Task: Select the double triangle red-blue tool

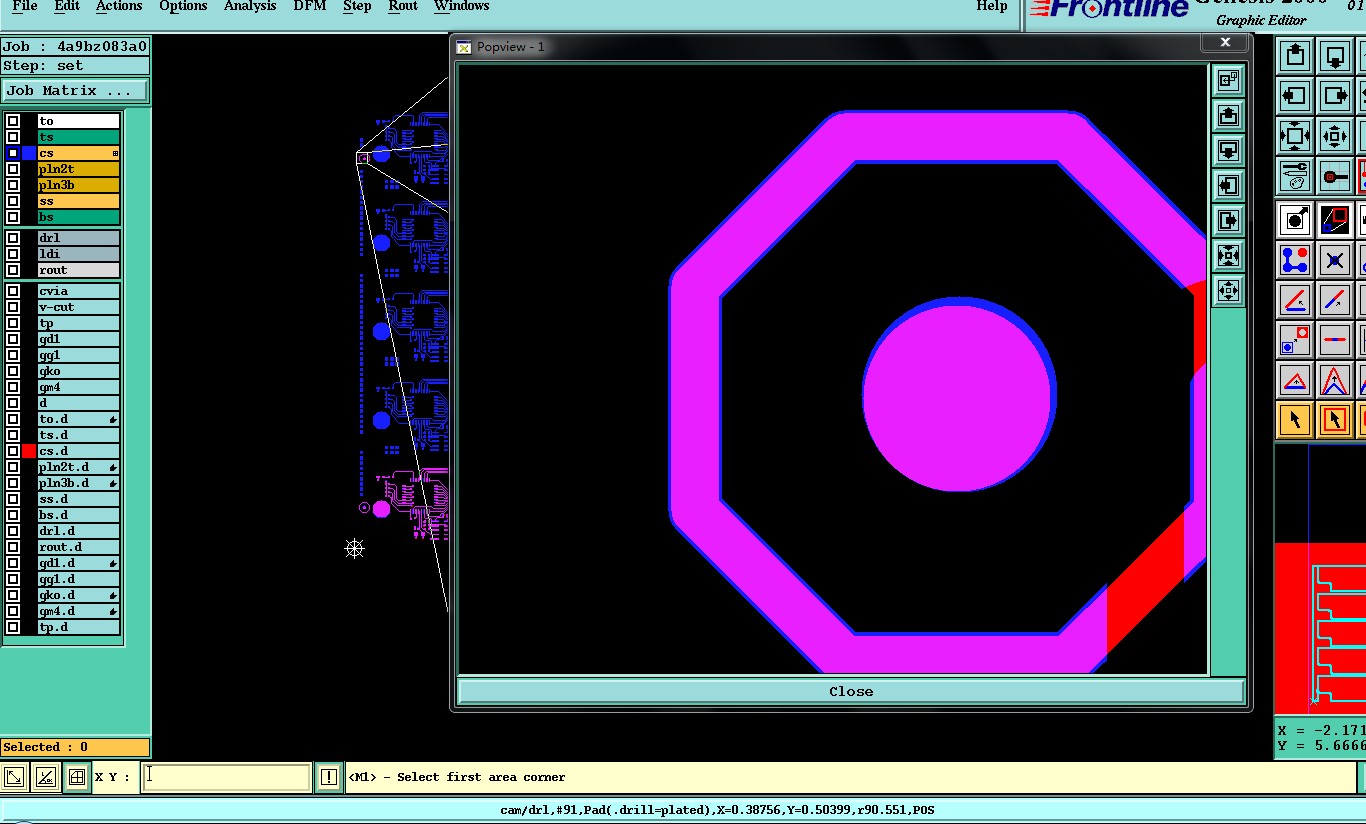Action: tap(1334, 380)
